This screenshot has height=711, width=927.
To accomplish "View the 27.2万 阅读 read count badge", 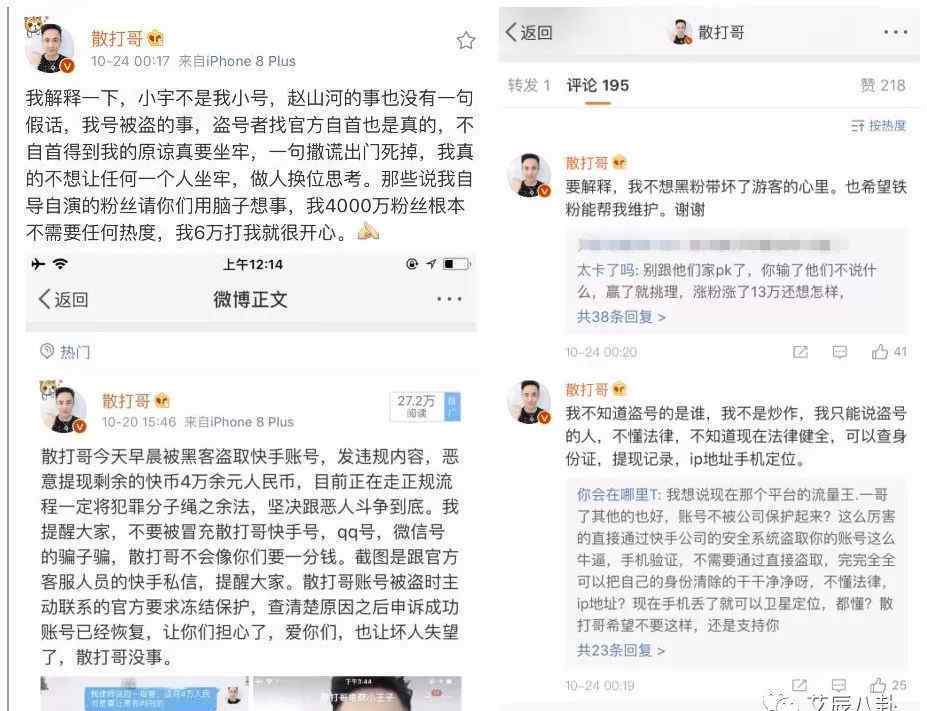I will click(x=417, y=406).
